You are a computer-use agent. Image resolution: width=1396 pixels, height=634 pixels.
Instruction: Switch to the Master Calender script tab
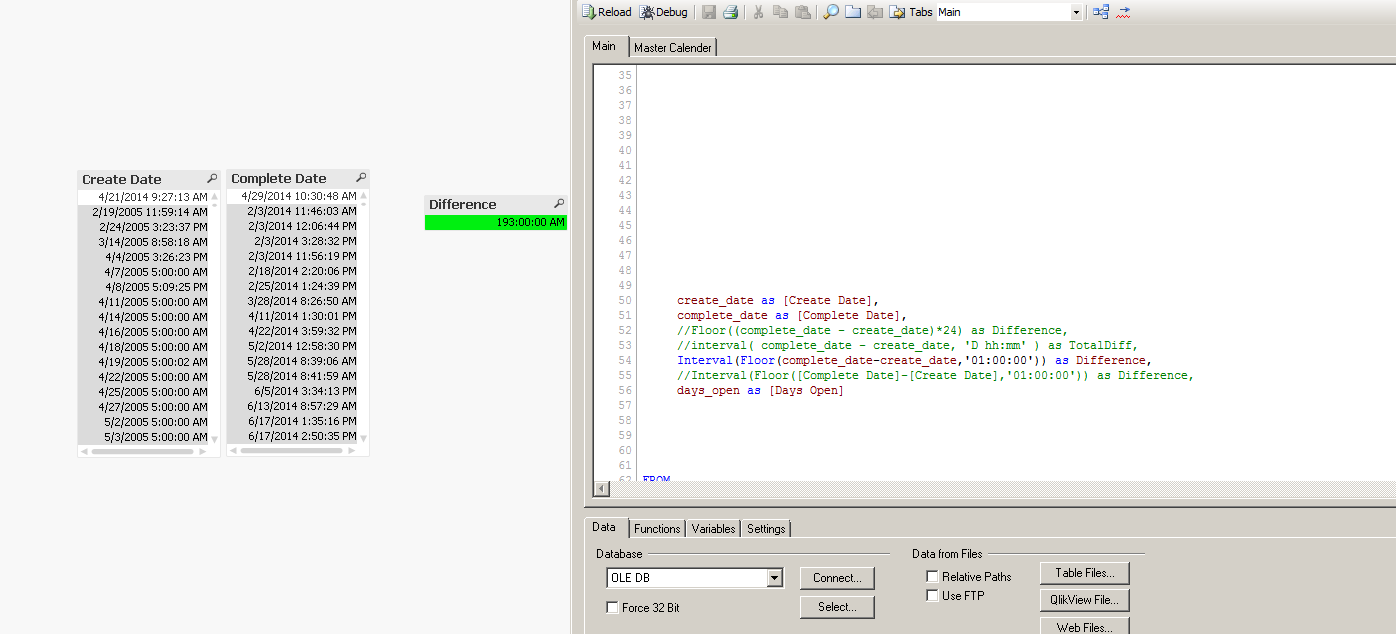pyautogui.click(x=673, y=48)
